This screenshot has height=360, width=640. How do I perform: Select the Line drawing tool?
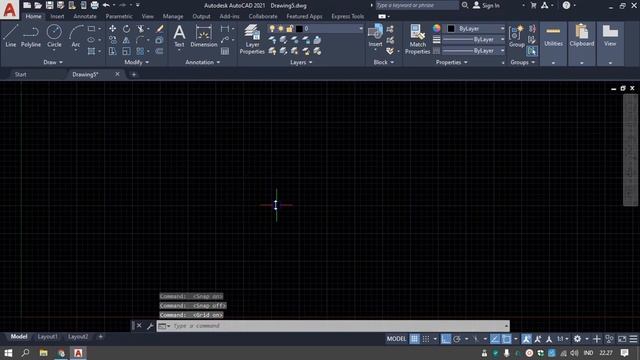[11, 36]
